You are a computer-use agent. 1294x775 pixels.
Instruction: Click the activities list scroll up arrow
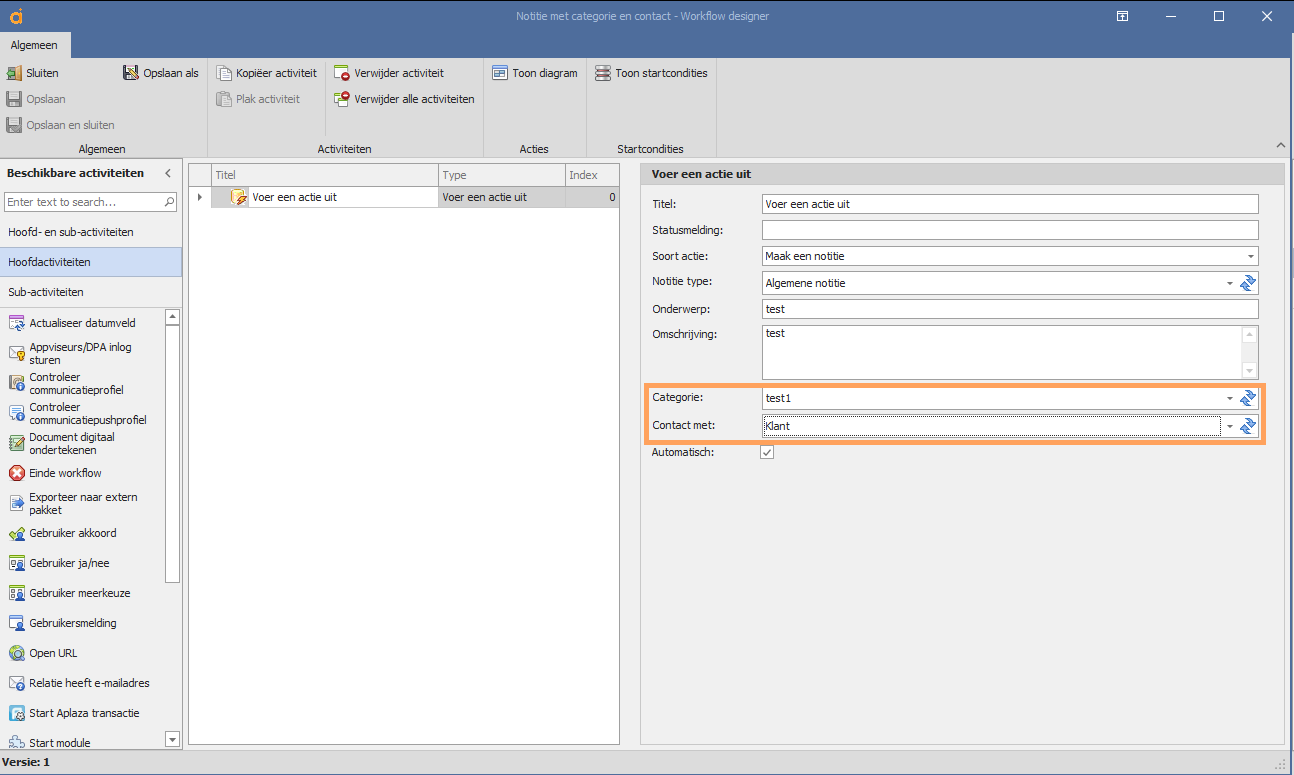[172, 317]
